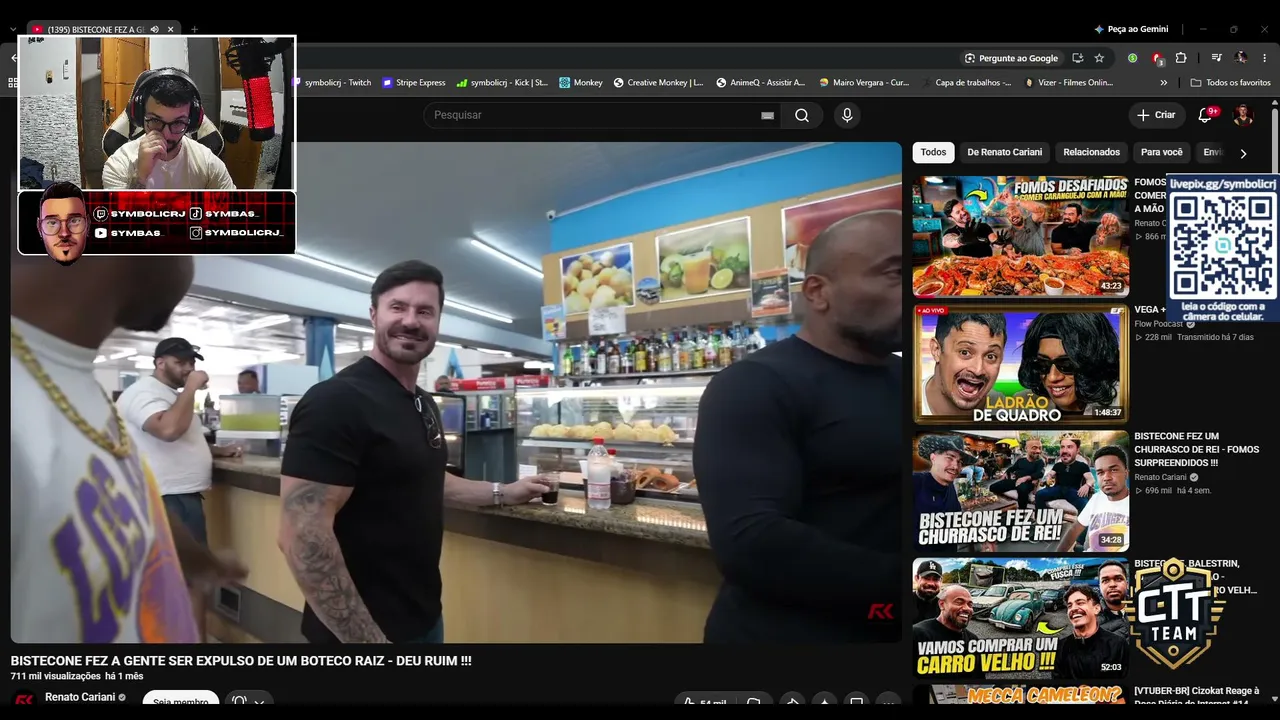This screenshot has height=720, width=1280.
Task: Click the main video player
Action: click(x=456, y=392)
